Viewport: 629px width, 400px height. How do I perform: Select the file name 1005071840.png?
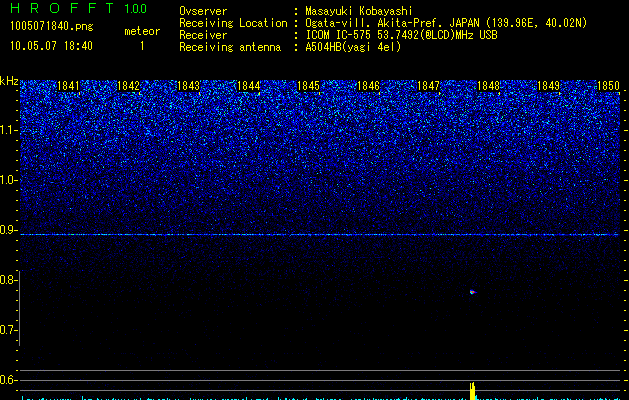[51, 26]
